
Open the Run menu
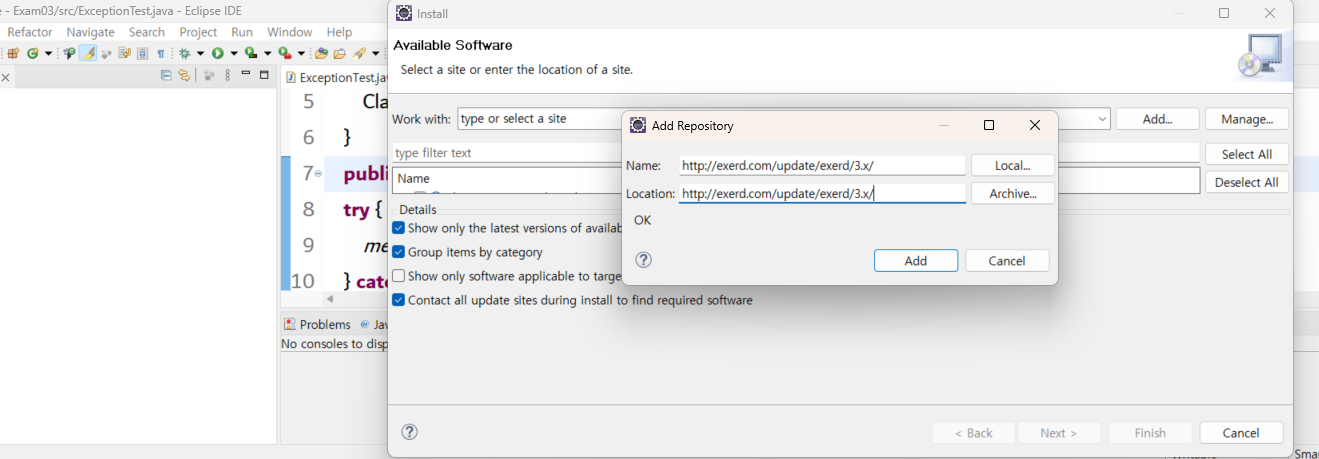point(242,32)
